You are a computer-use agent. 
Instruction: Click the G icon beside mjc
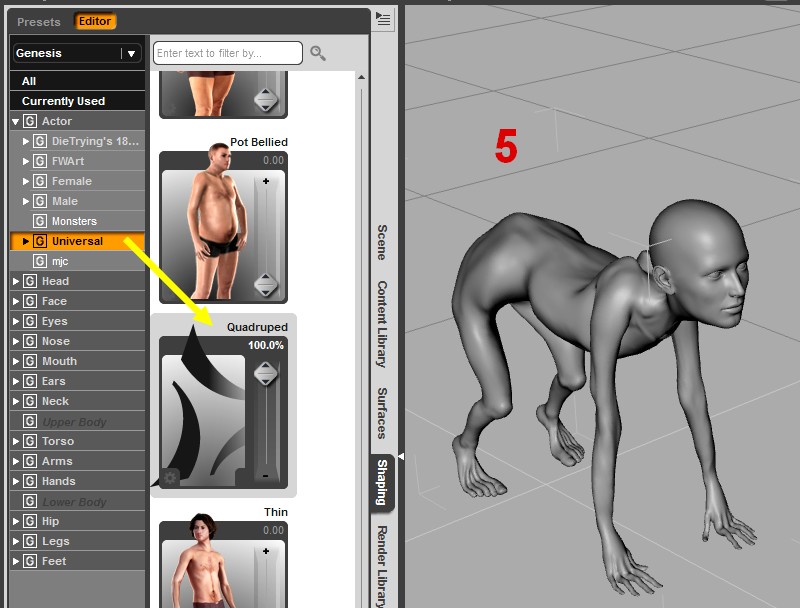pyautogui.click(x=40, y=261)
